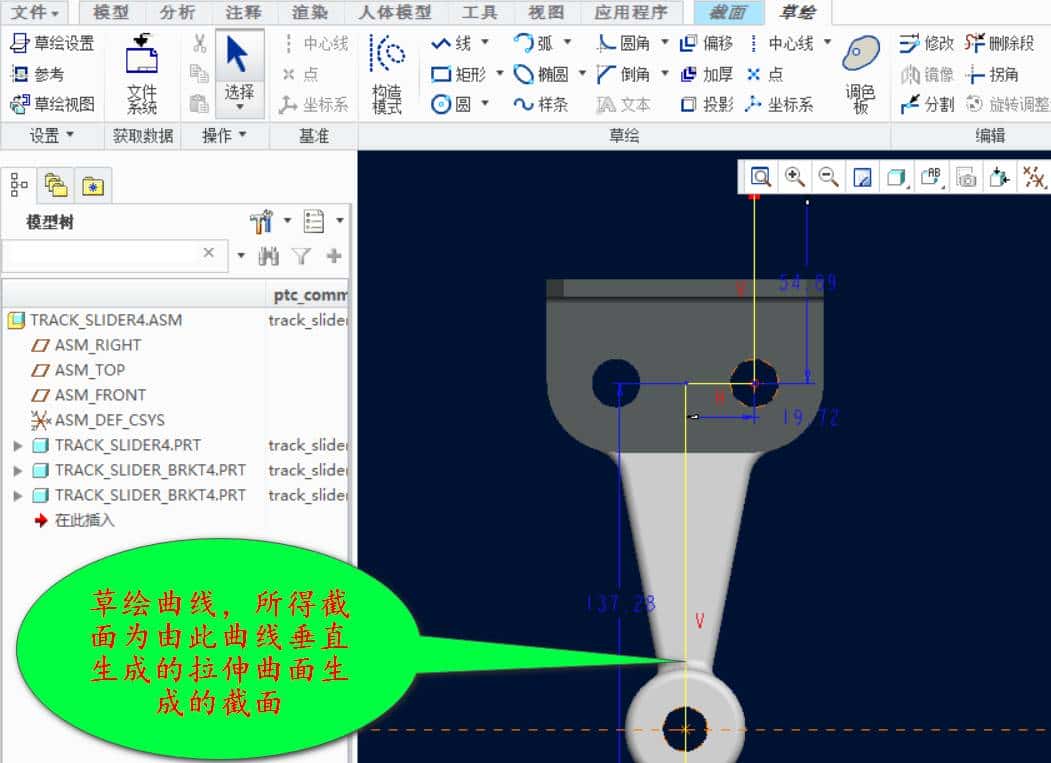Click the 参考 references button
This screenshot has width=1051, height=763.
coord(38,72)
